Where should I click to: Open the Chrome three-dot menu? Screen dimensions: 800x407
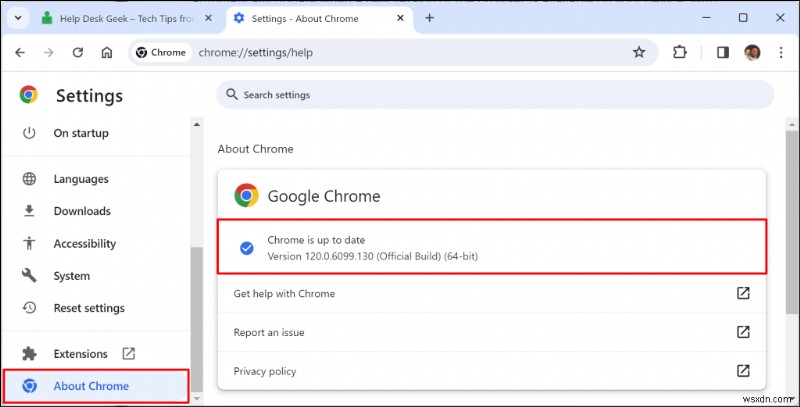click(781, 52)
